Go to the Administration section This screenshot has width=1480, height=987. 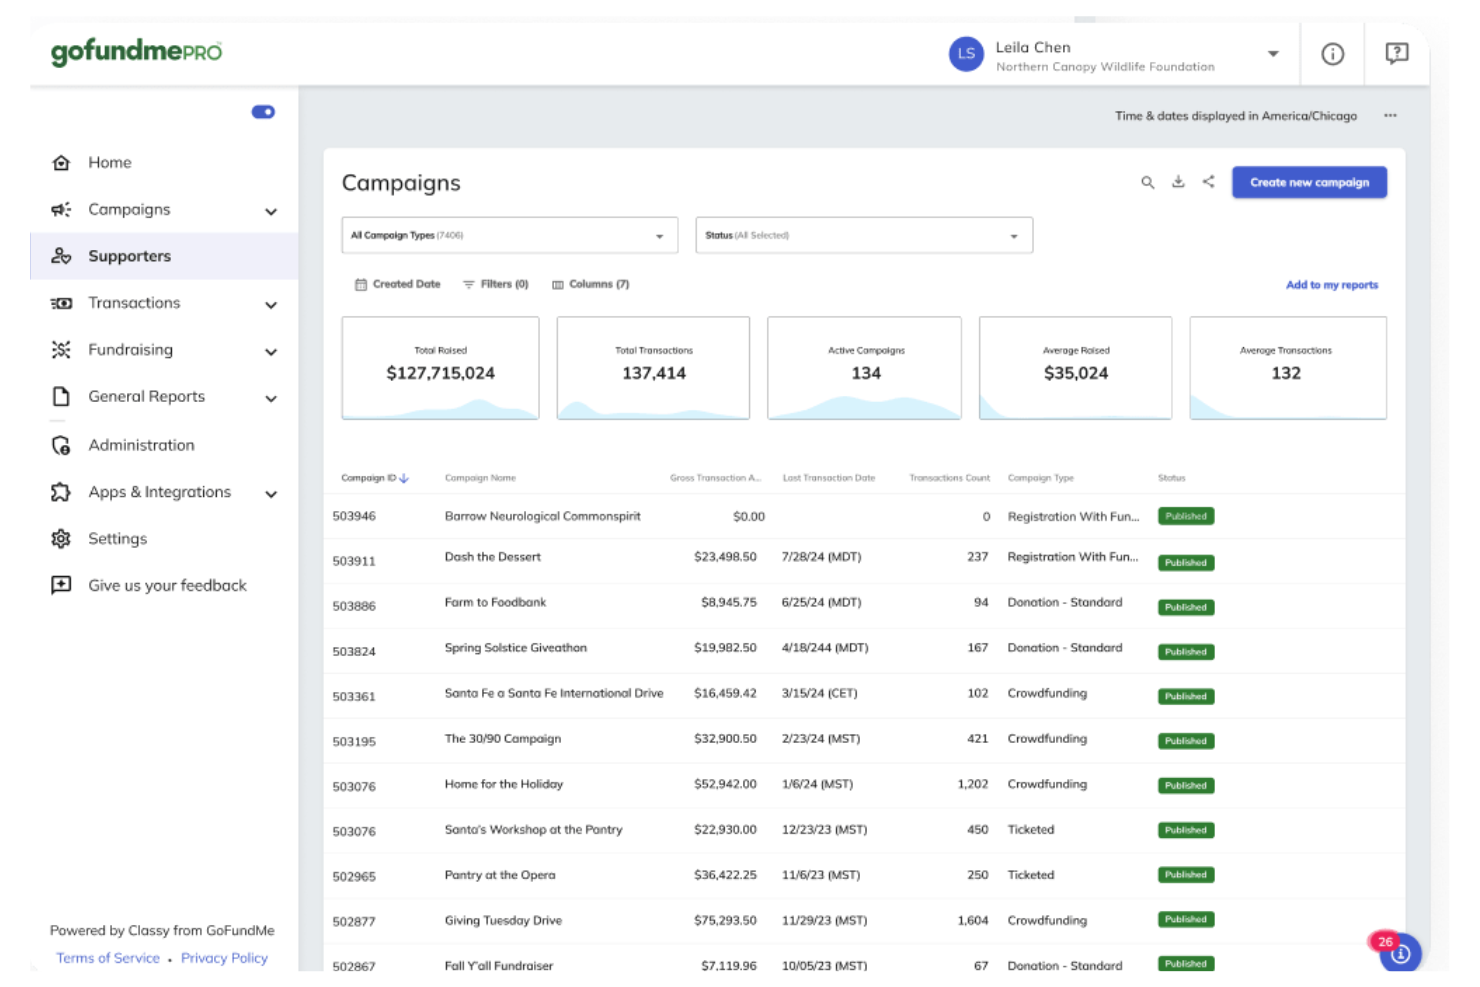click(141, 445)
